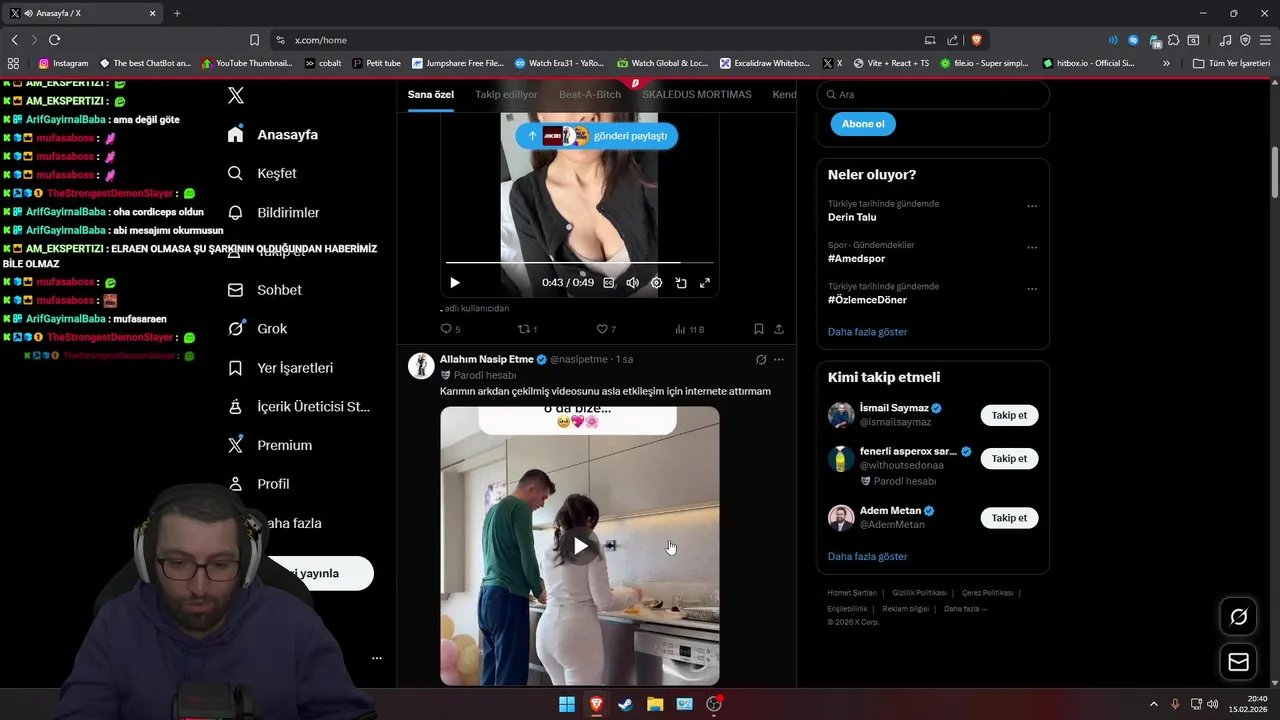Open video settings gear on top video

coord(656,283)
